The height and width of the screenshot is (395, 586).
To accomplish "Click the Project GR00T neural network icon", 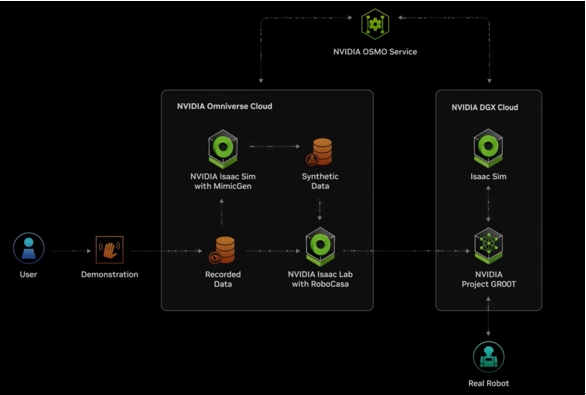I will (488, 246).
